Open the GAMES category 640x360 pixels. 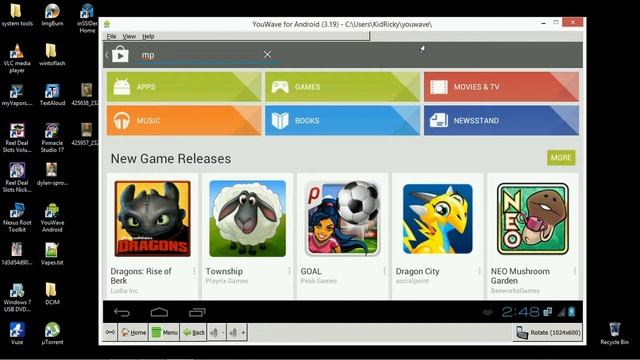[x=342, y=87]
